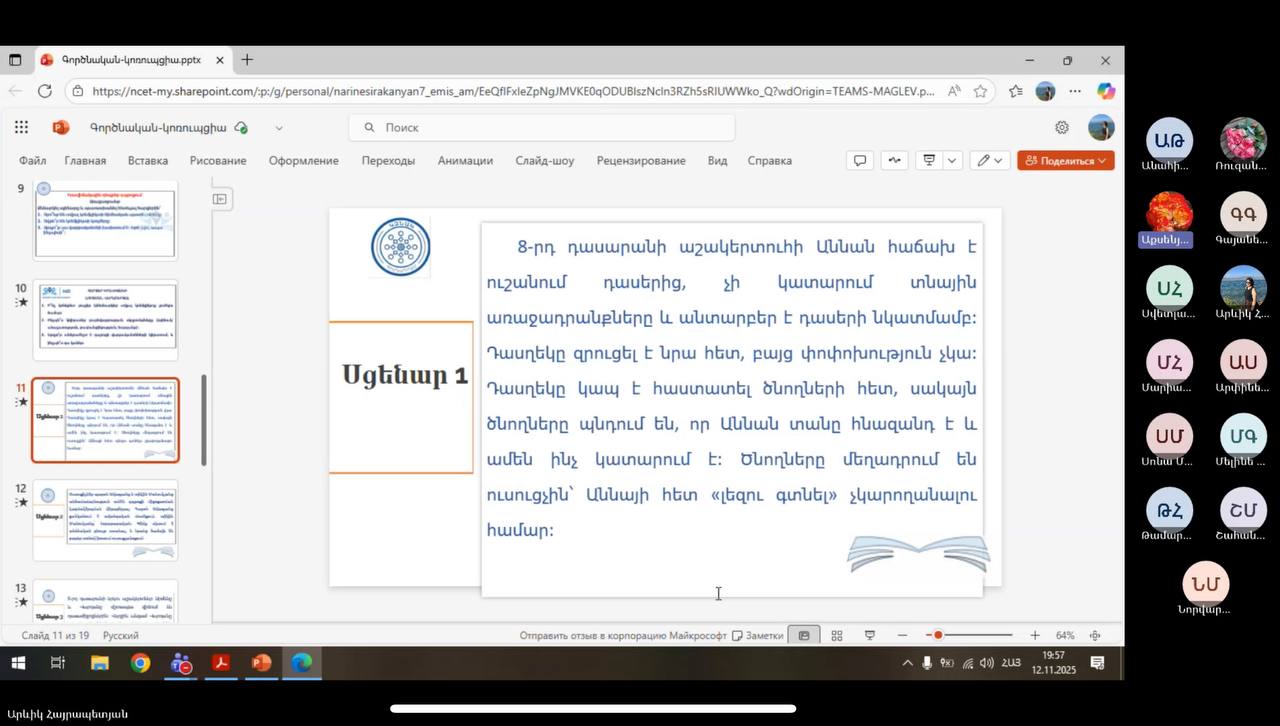1280x726 pixels.
Task: Open the PowerPoint settings gear
Action: (x=1062, y=127)
